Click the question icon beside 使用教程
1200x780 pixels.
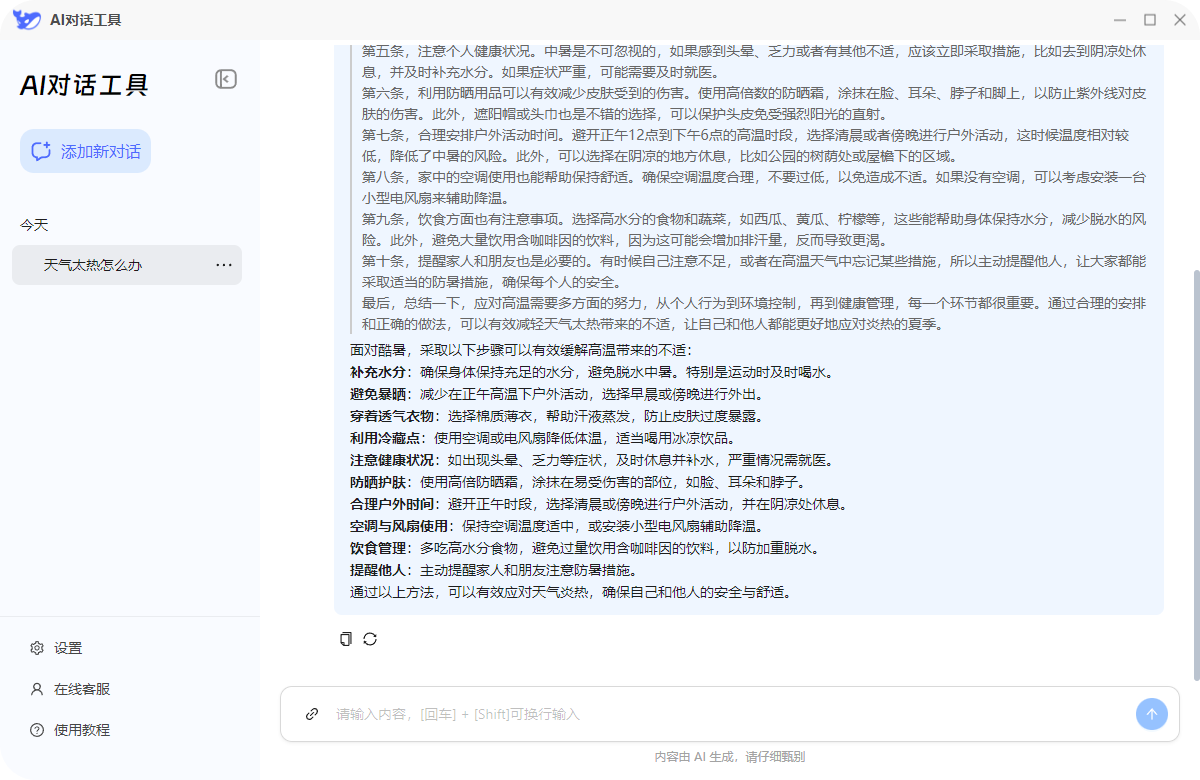[x=37, y=730]
